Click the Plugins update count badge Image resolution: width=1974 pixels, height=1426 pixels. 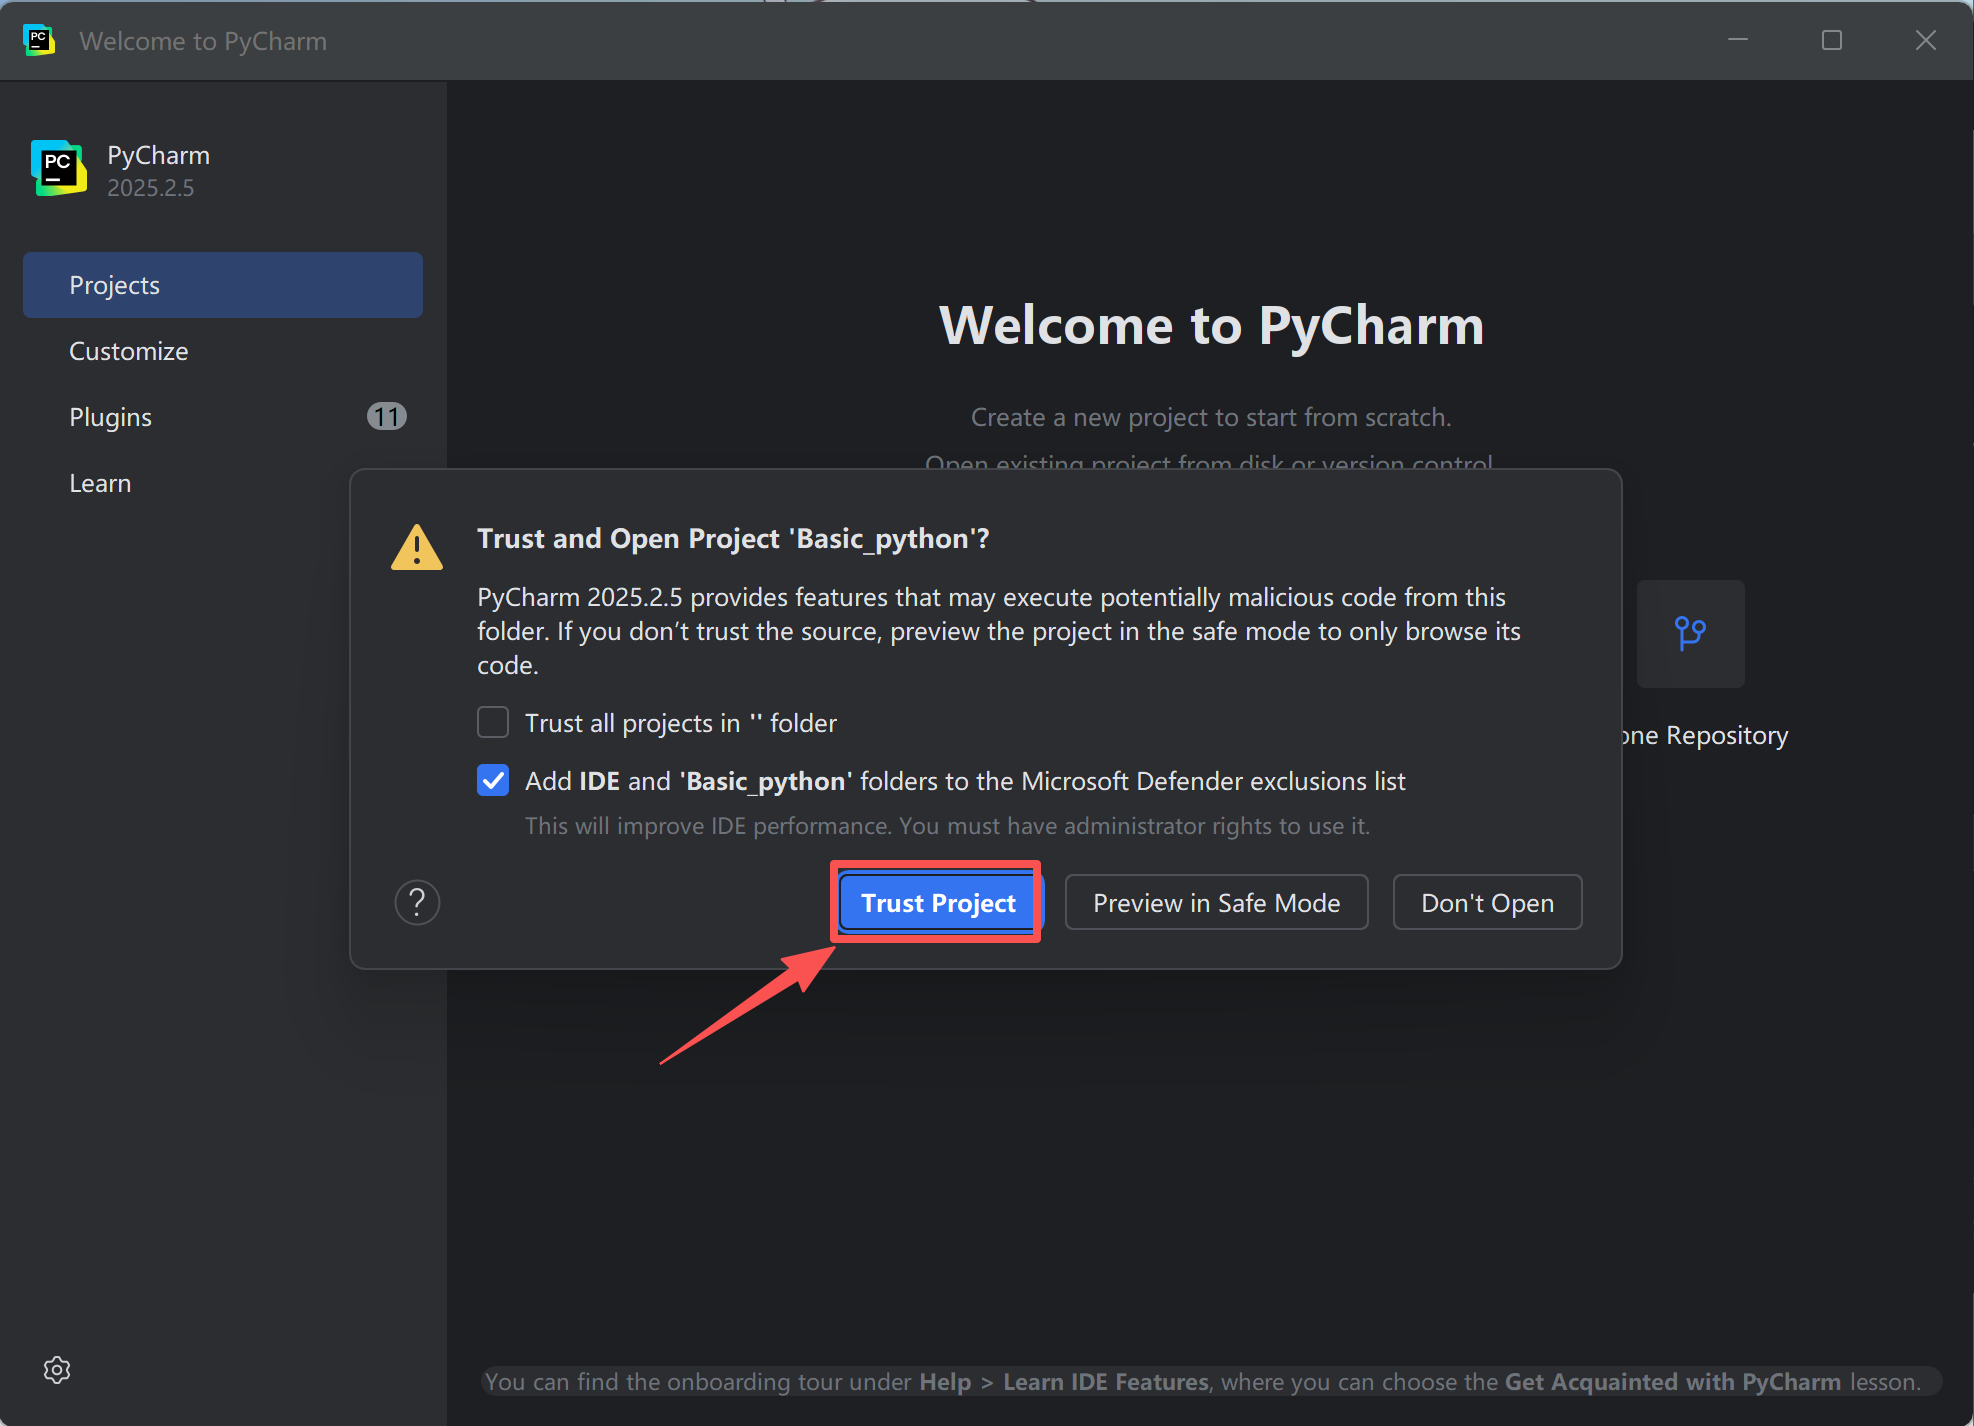pyautogui.click(x=386, y=416)
